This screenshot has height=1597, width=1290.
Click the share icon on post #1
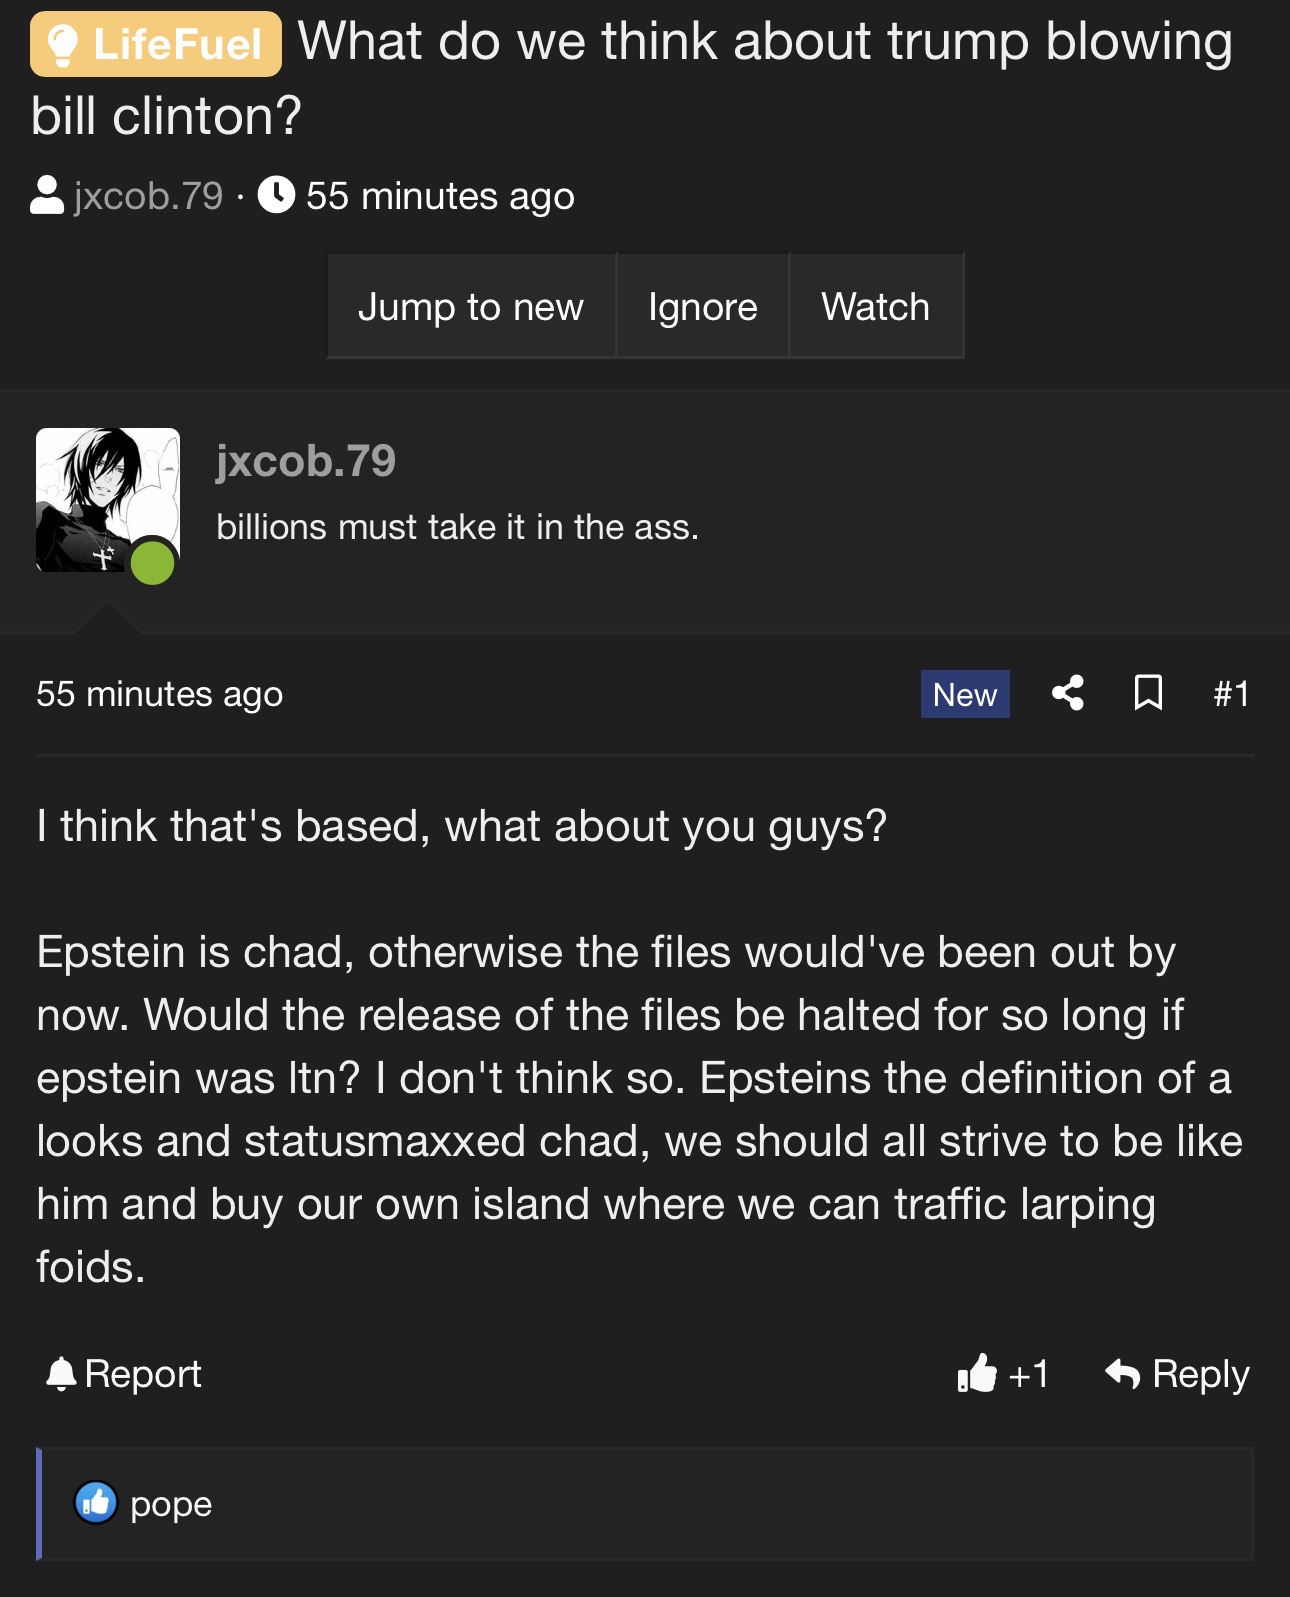tap(1068, 693)
